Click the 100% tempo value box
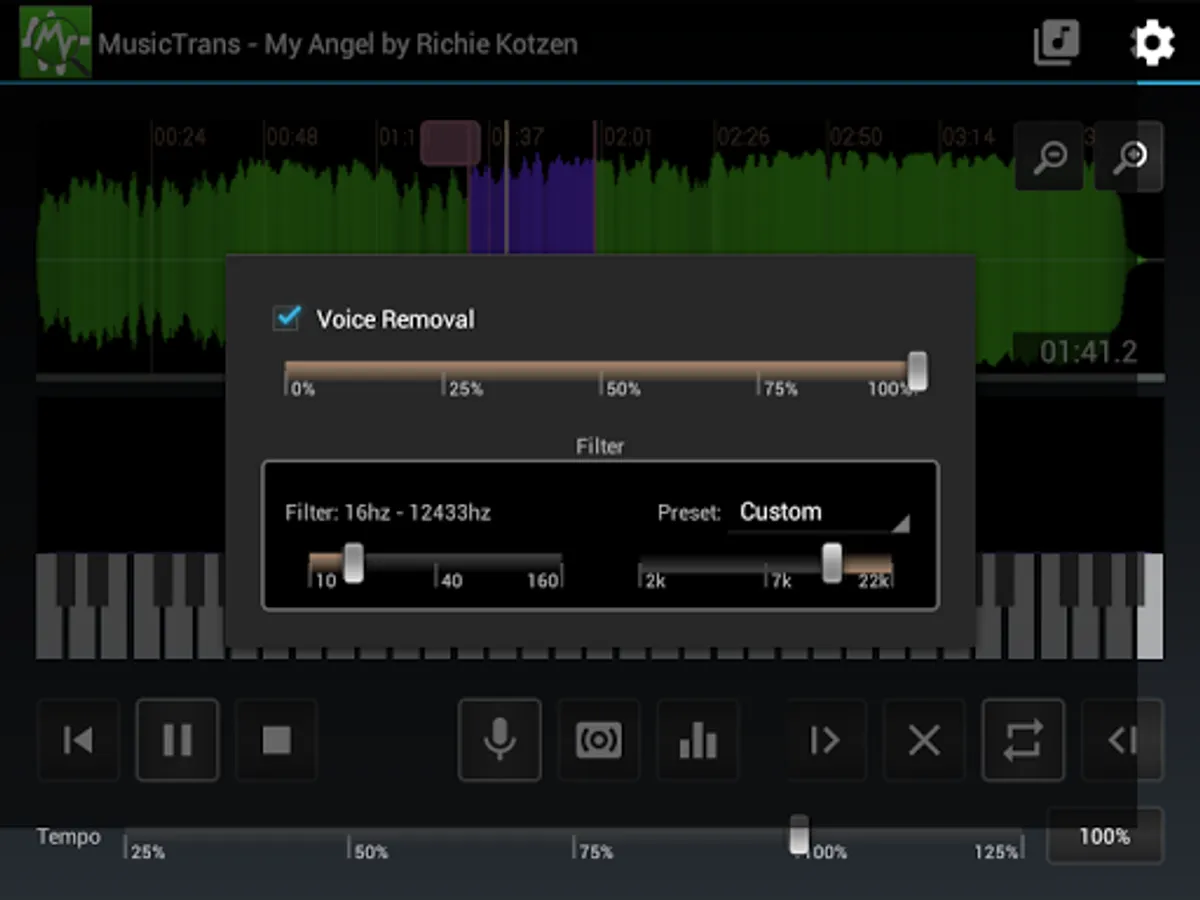 [x=1105, y=836]
